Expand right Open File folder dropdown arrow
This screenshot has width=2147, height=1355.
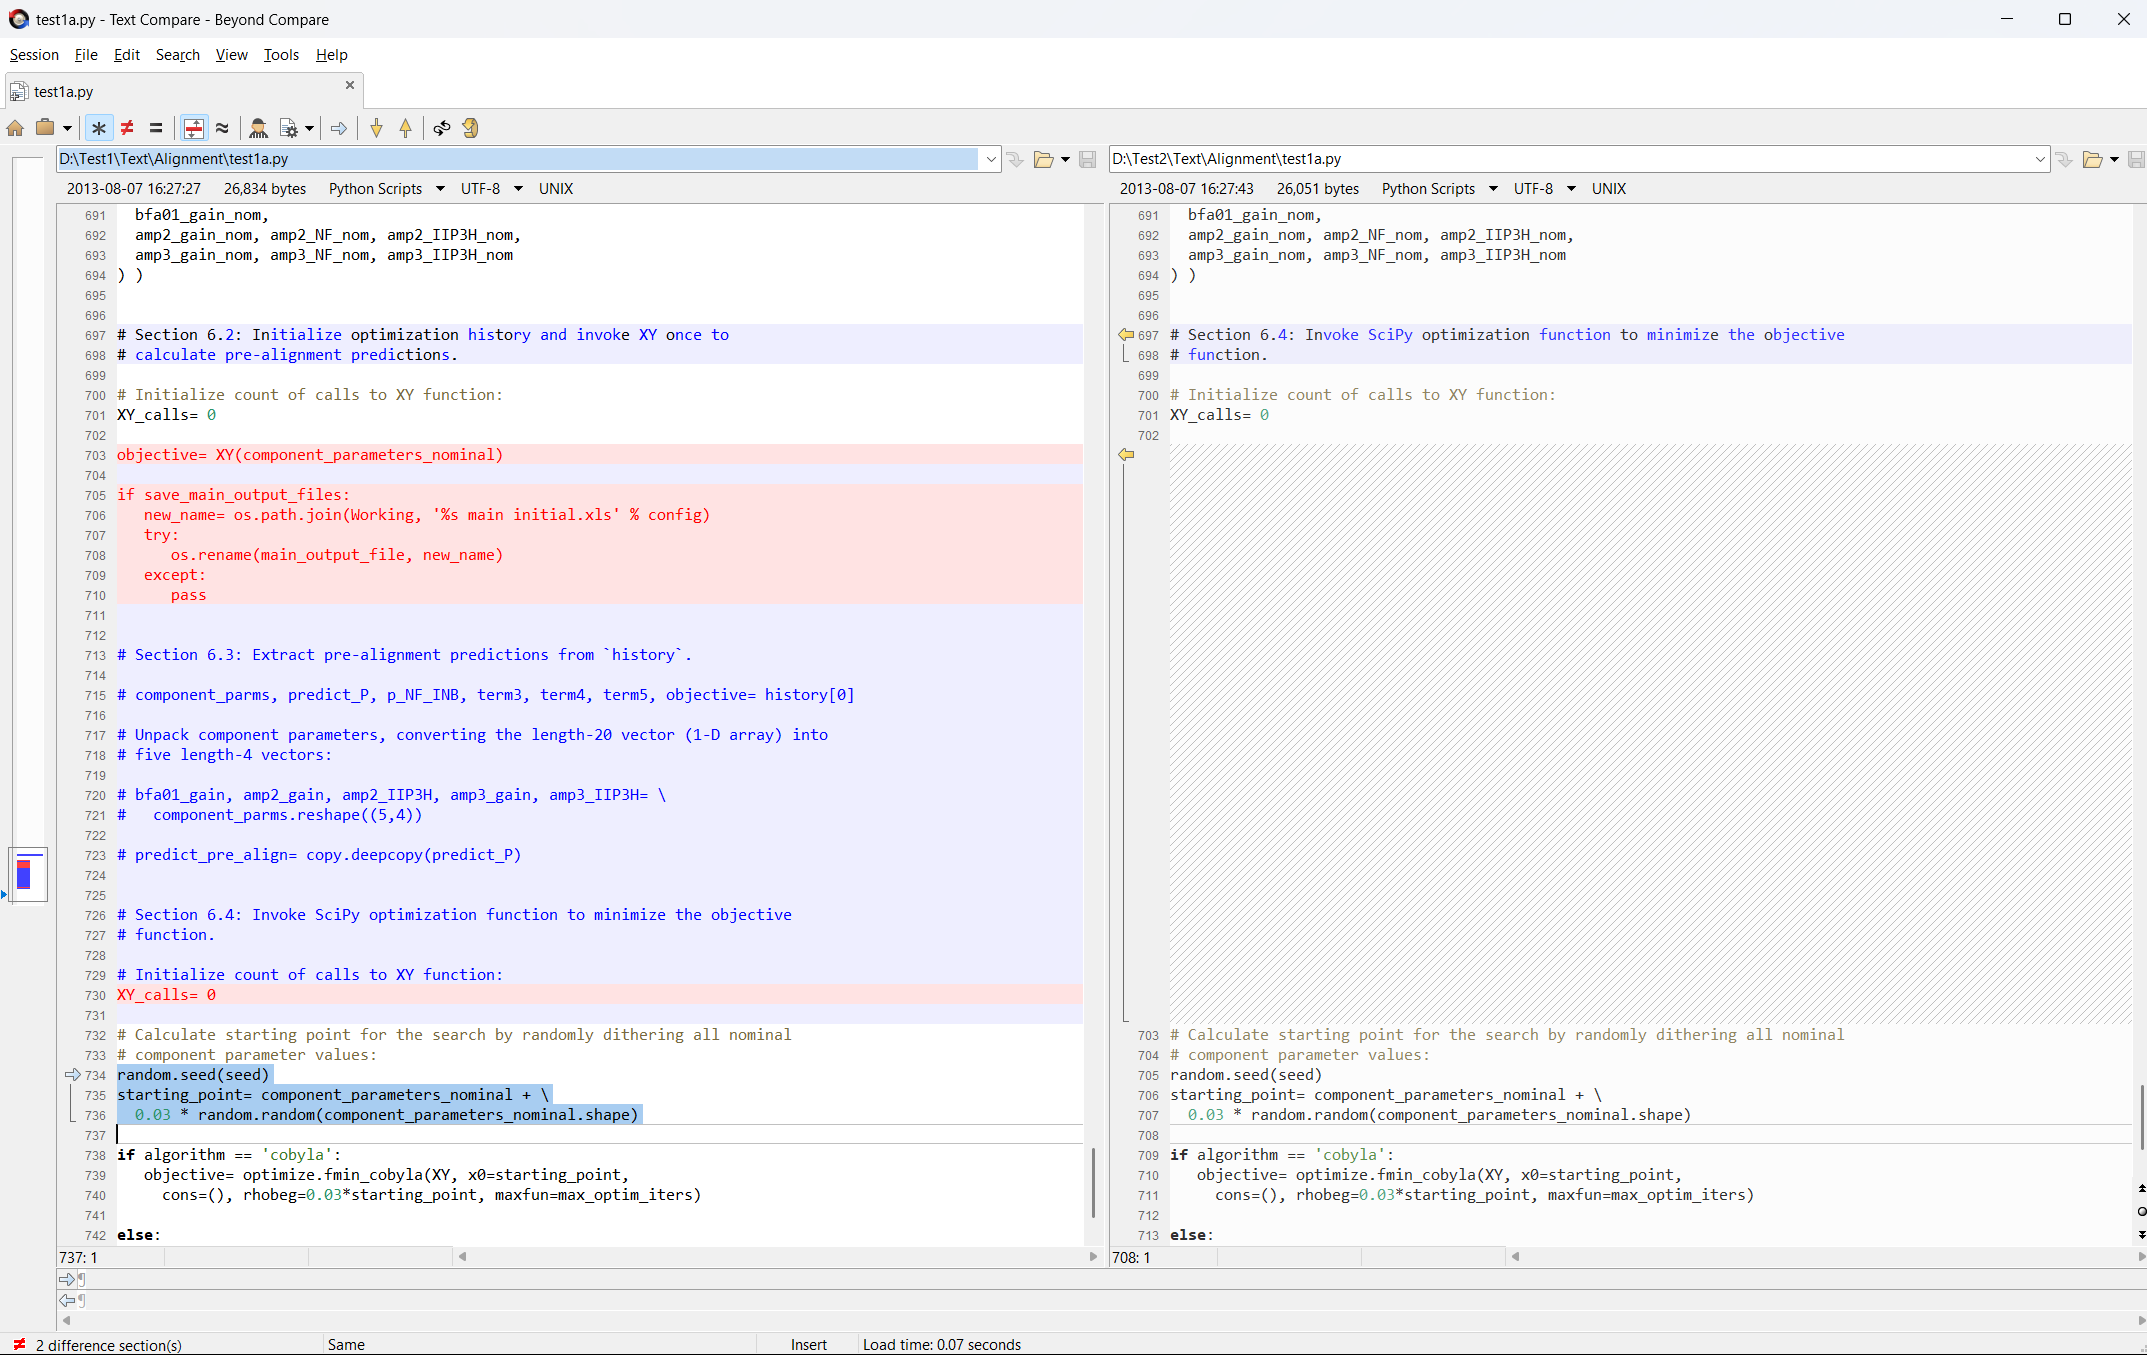[2114, 160]
